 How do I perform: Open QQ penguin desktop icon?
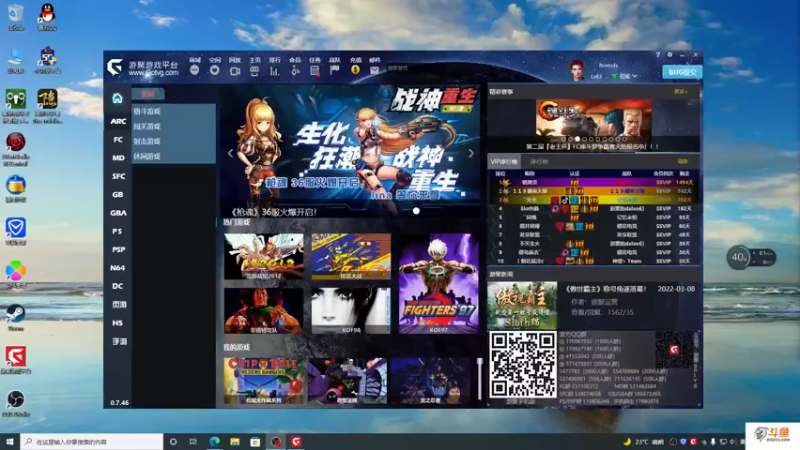(x=47, y=17)
